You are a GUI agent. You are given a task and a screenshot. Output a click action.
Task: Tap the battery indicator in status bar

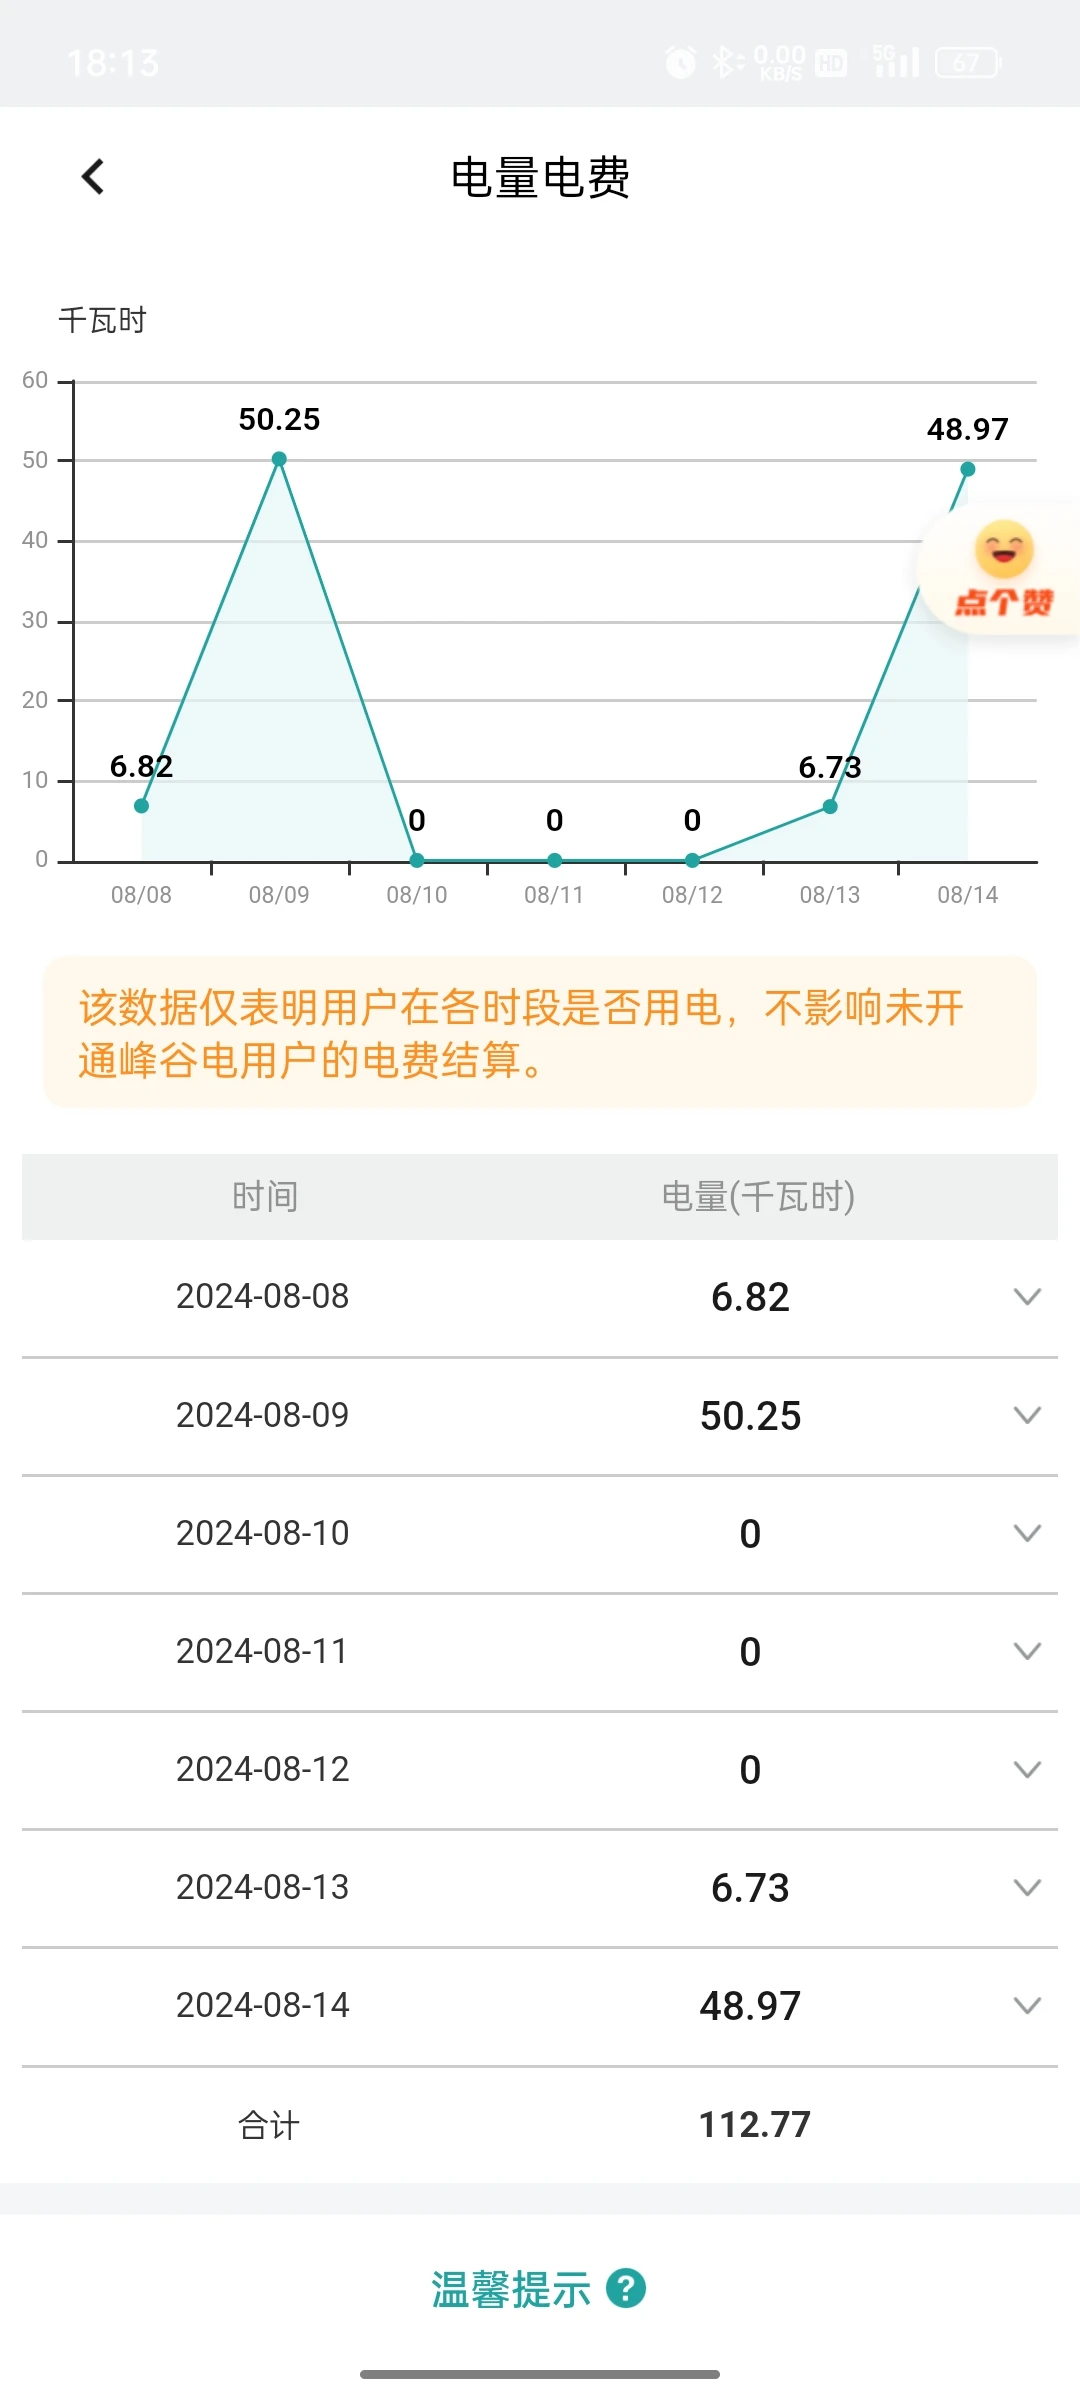(x=967, y=63)
